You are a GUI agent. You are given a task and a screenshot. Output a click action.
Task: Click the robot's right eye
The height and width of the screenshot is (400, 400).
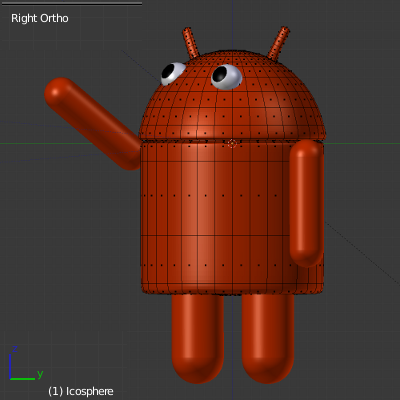pyautogui.click(x=226, y=77)
